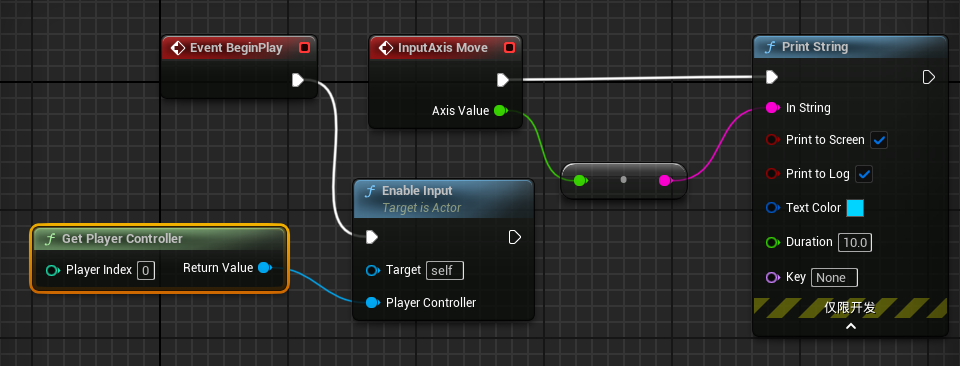Click the Player Index value field 0
This screenshot has height=366, width=960.
click(146, 271)
